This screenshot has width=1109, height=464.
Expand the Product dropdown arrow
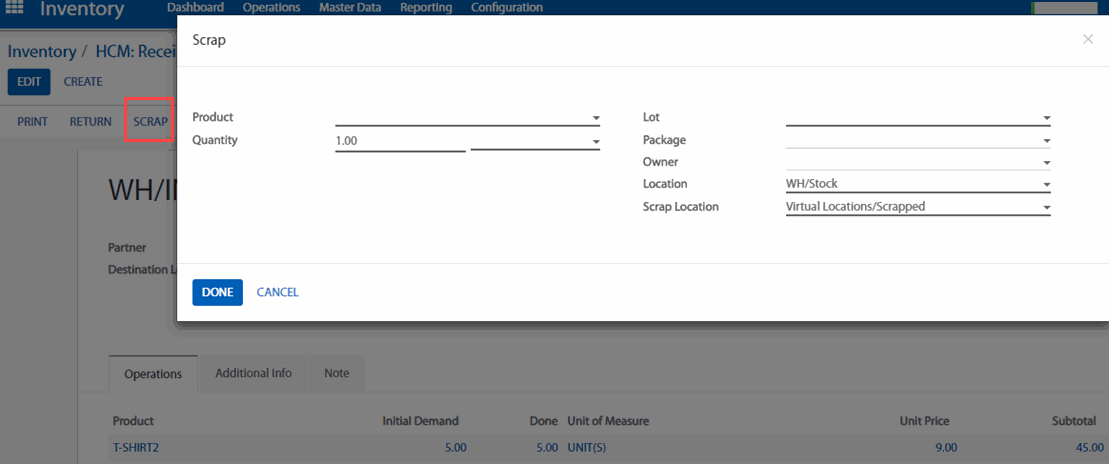coord(596,119)
